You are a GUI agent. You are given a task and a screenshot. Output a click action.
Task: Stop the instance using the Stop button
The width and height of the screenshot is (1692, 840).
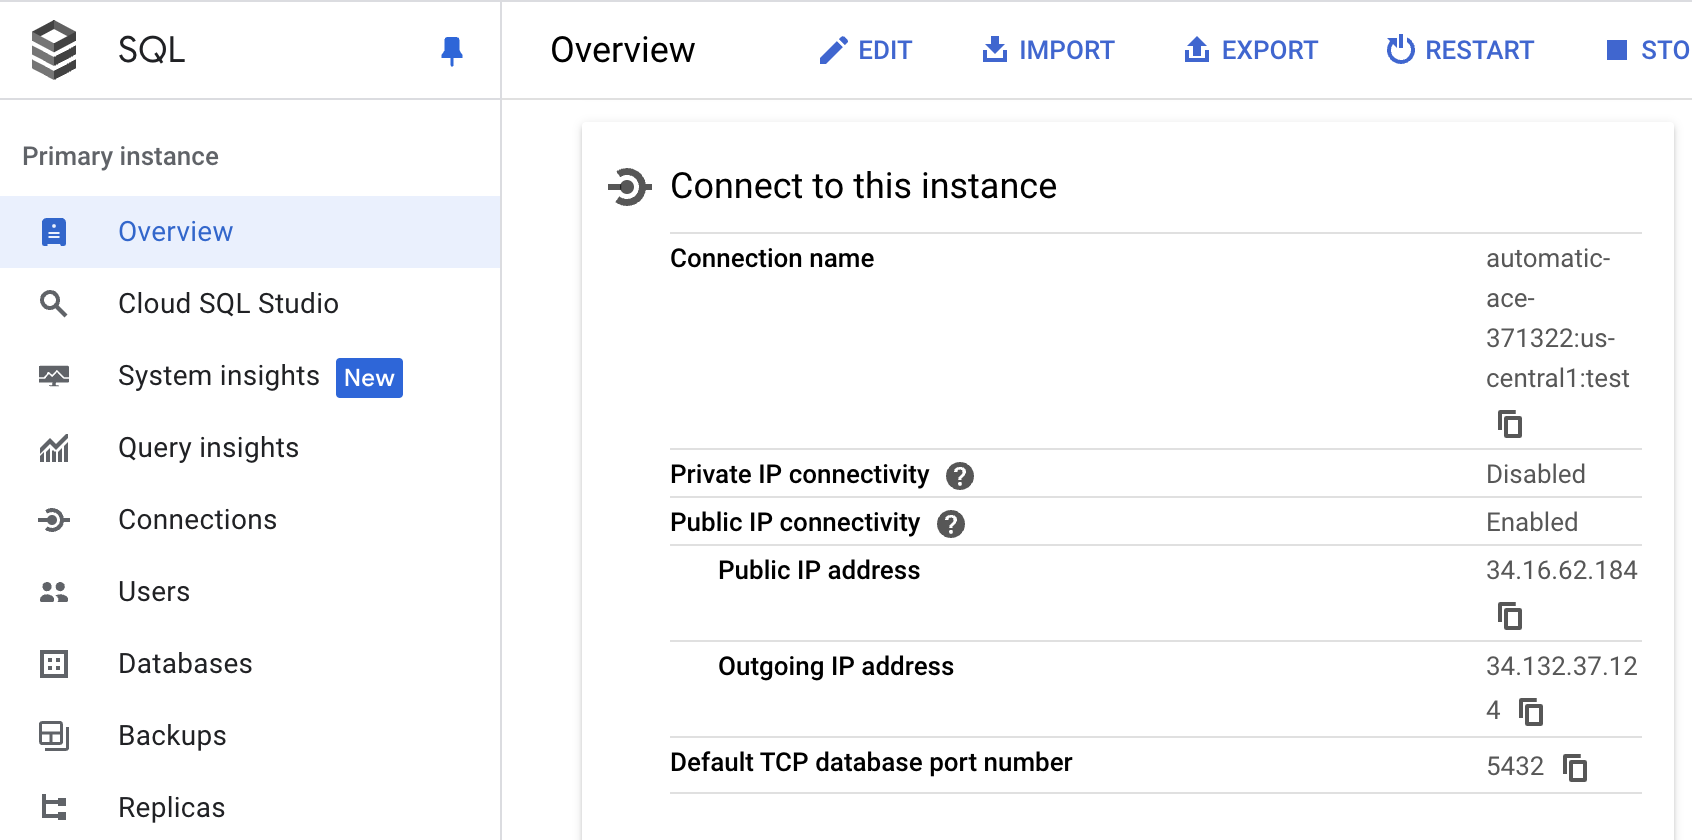click(x=1647, y=50)
